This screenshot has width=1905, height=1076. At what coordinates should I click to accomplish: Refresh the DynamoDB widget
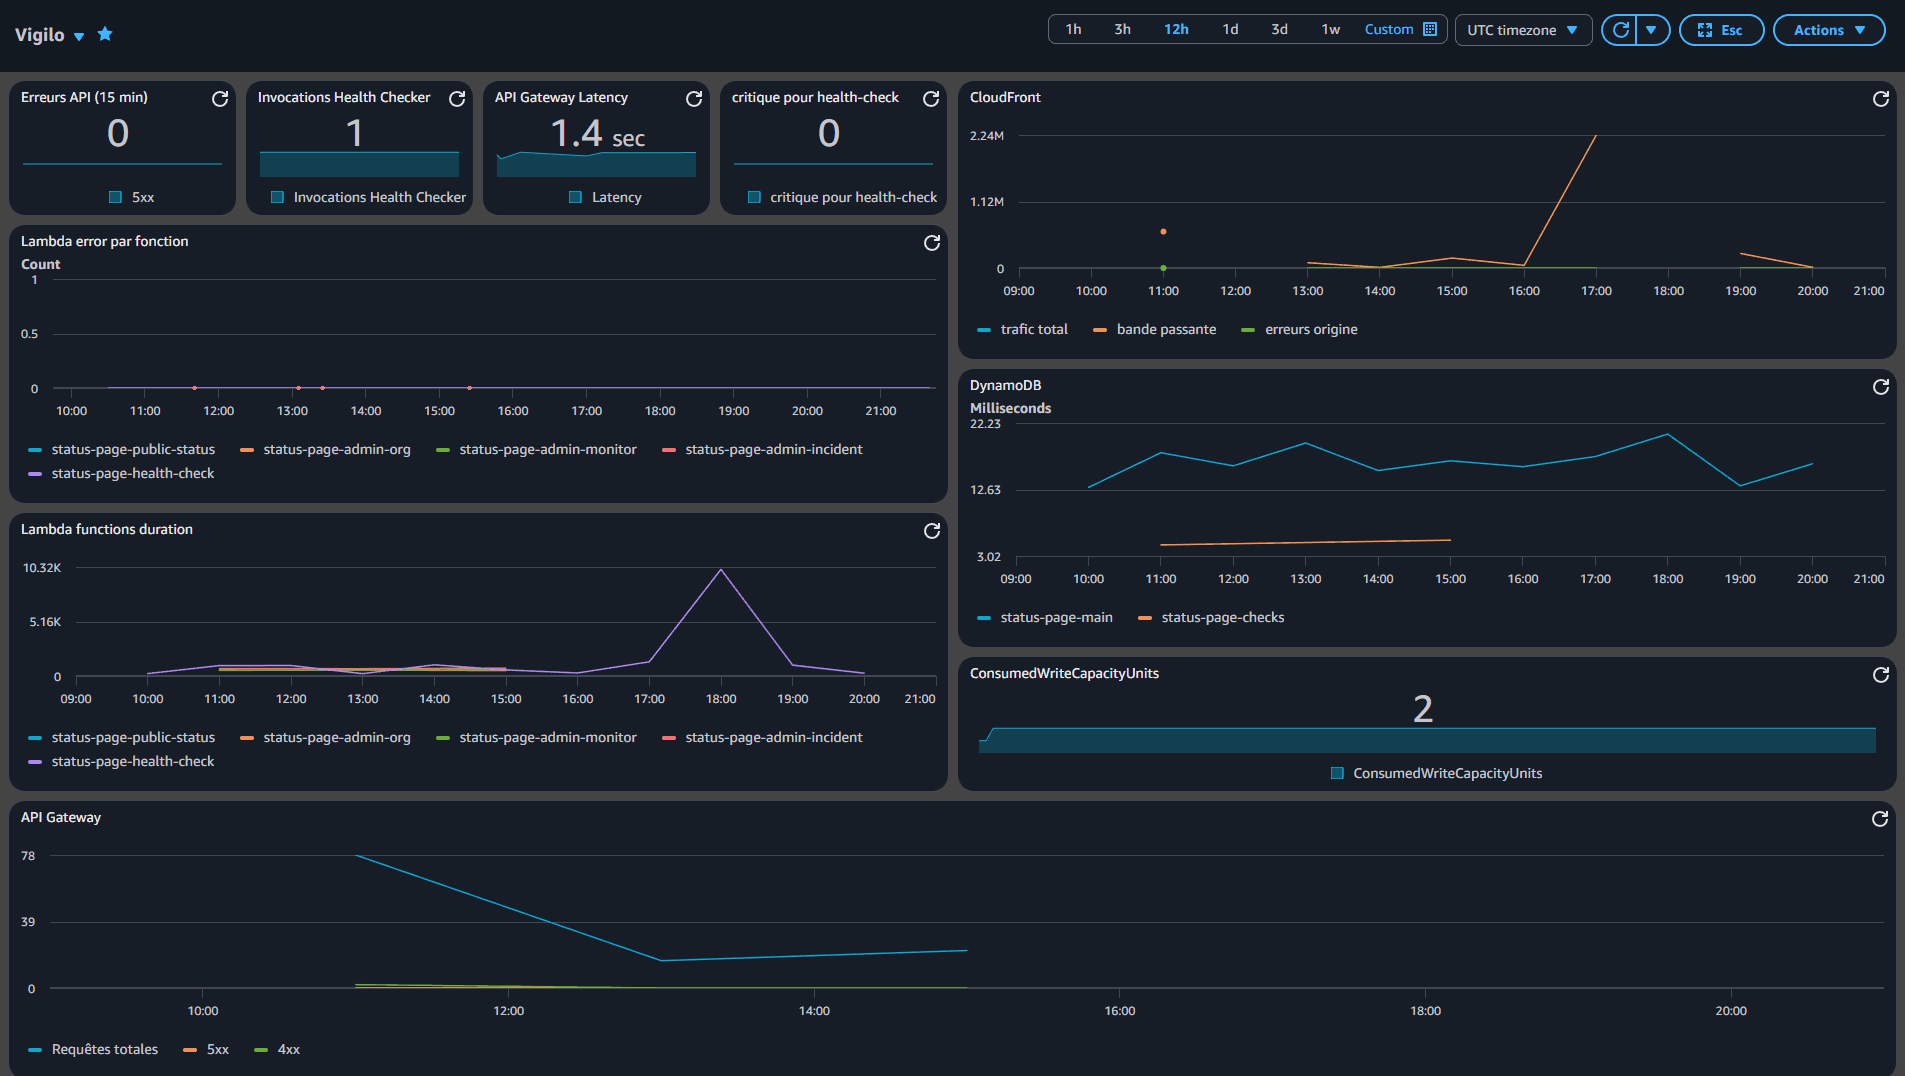1880,387
